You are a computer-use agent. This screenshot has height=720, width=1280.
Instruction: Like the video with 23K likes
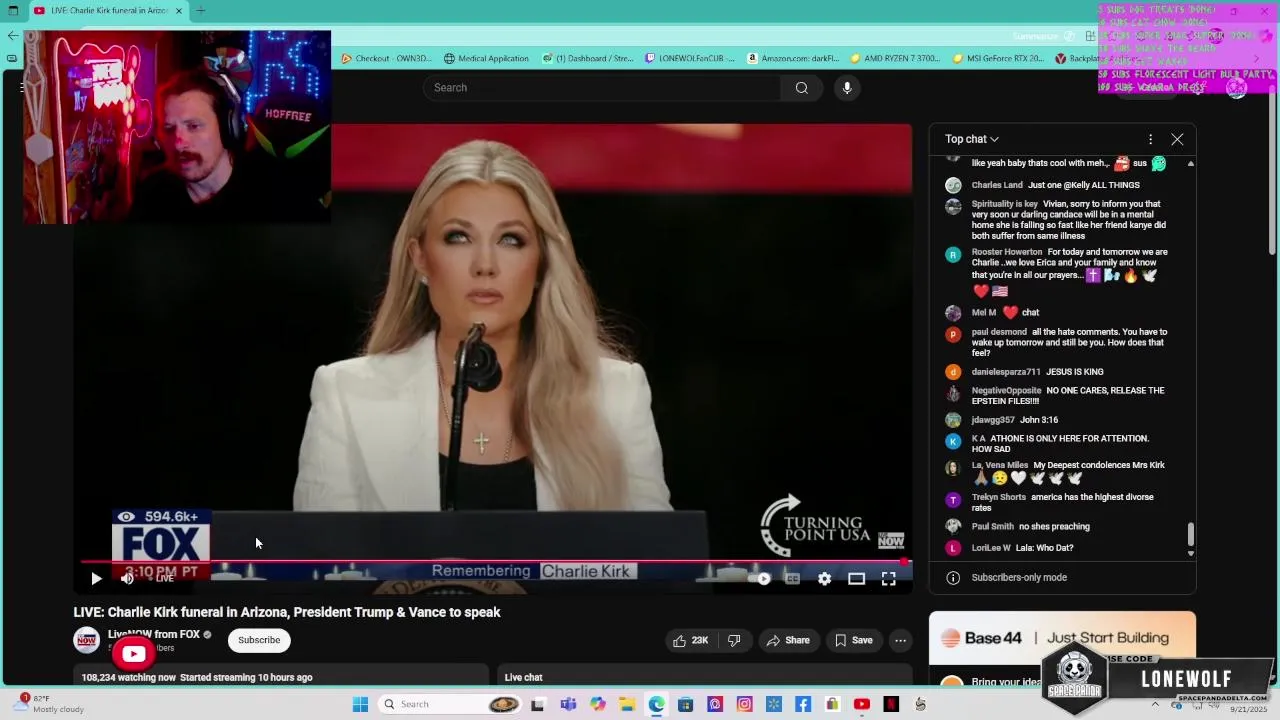click(690, 640)
